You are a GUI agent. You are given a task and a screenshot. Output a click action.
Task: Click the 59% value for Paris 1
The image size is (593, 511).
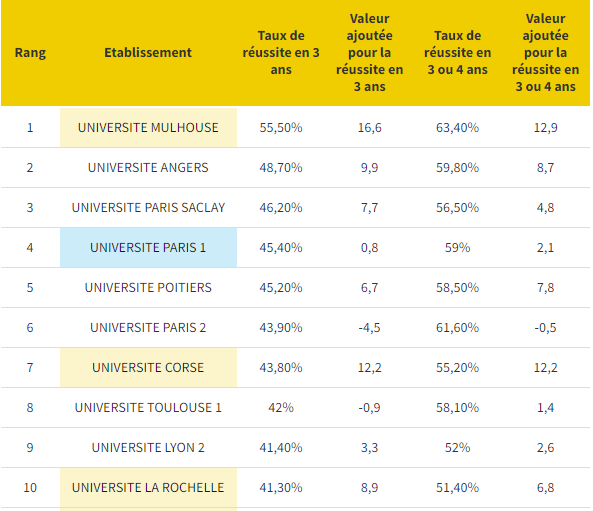[458, 247]
